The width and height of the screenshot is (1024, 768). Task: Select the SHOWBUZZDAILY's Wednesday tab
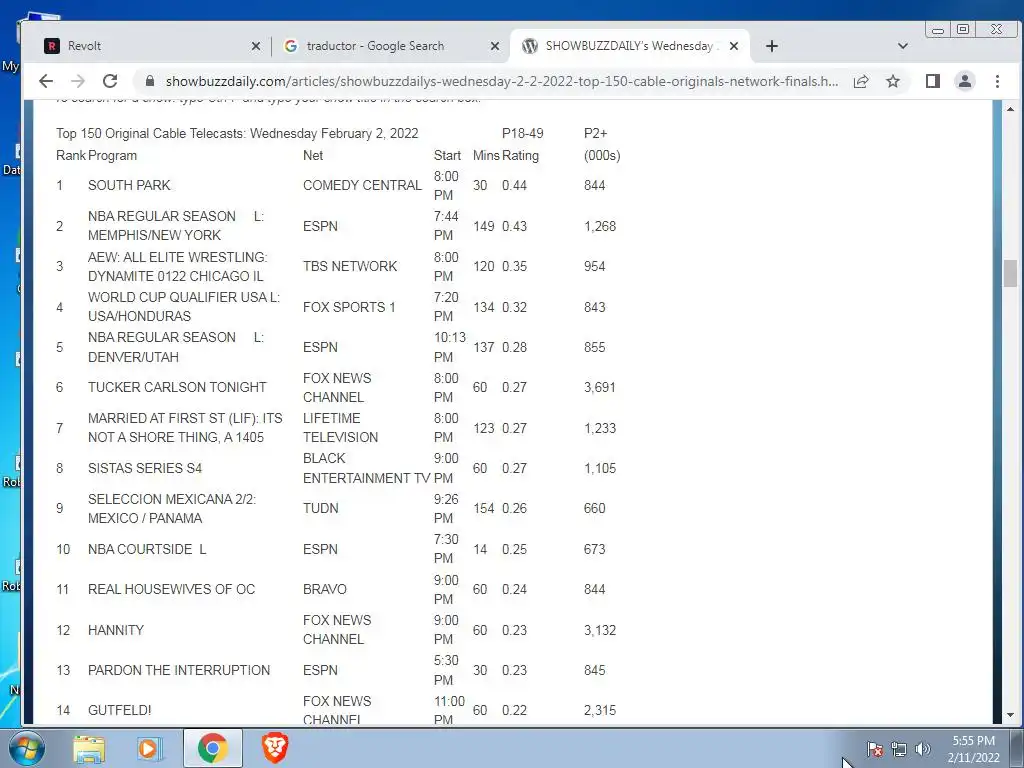click(630, 46)
